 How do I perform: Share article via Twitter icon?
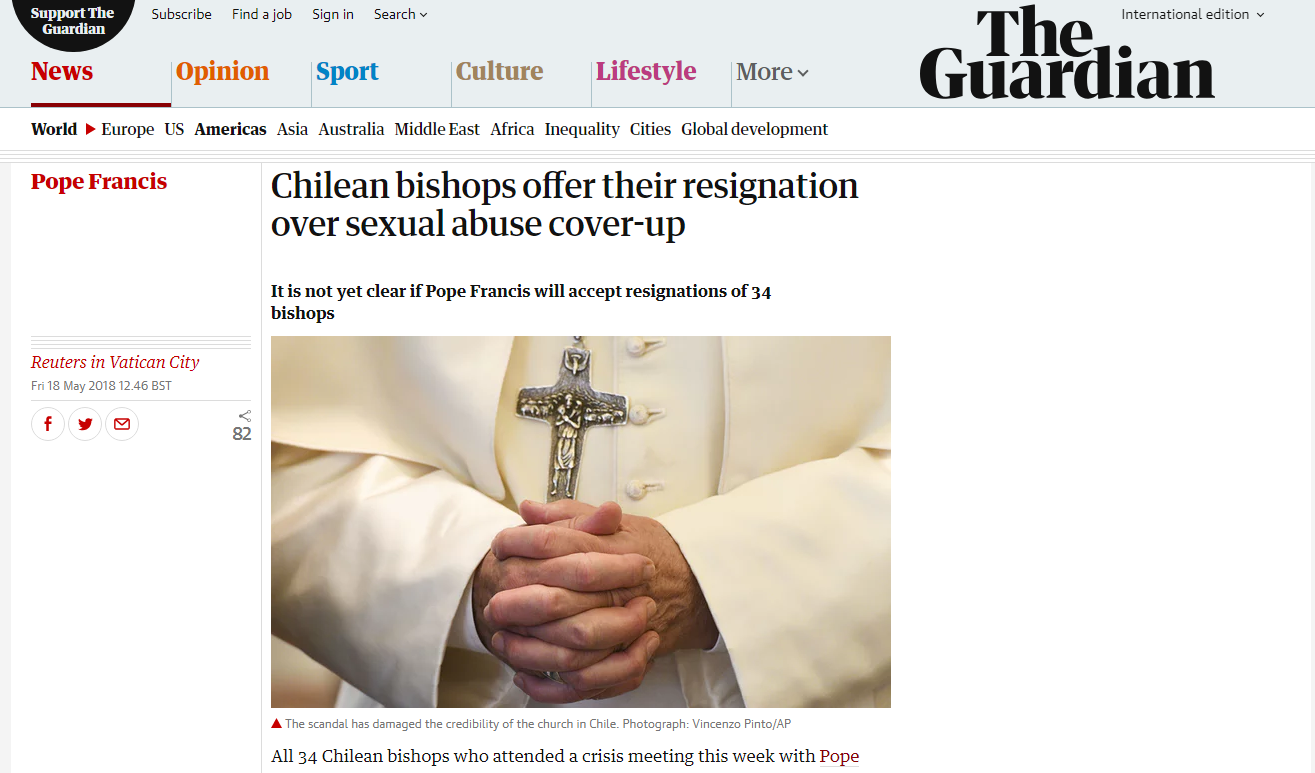85,424
